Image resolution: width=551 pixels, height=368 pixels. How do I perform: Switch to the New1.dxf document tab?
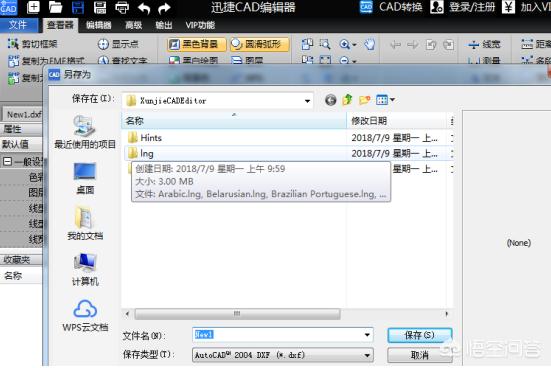[x=23, y=115]
